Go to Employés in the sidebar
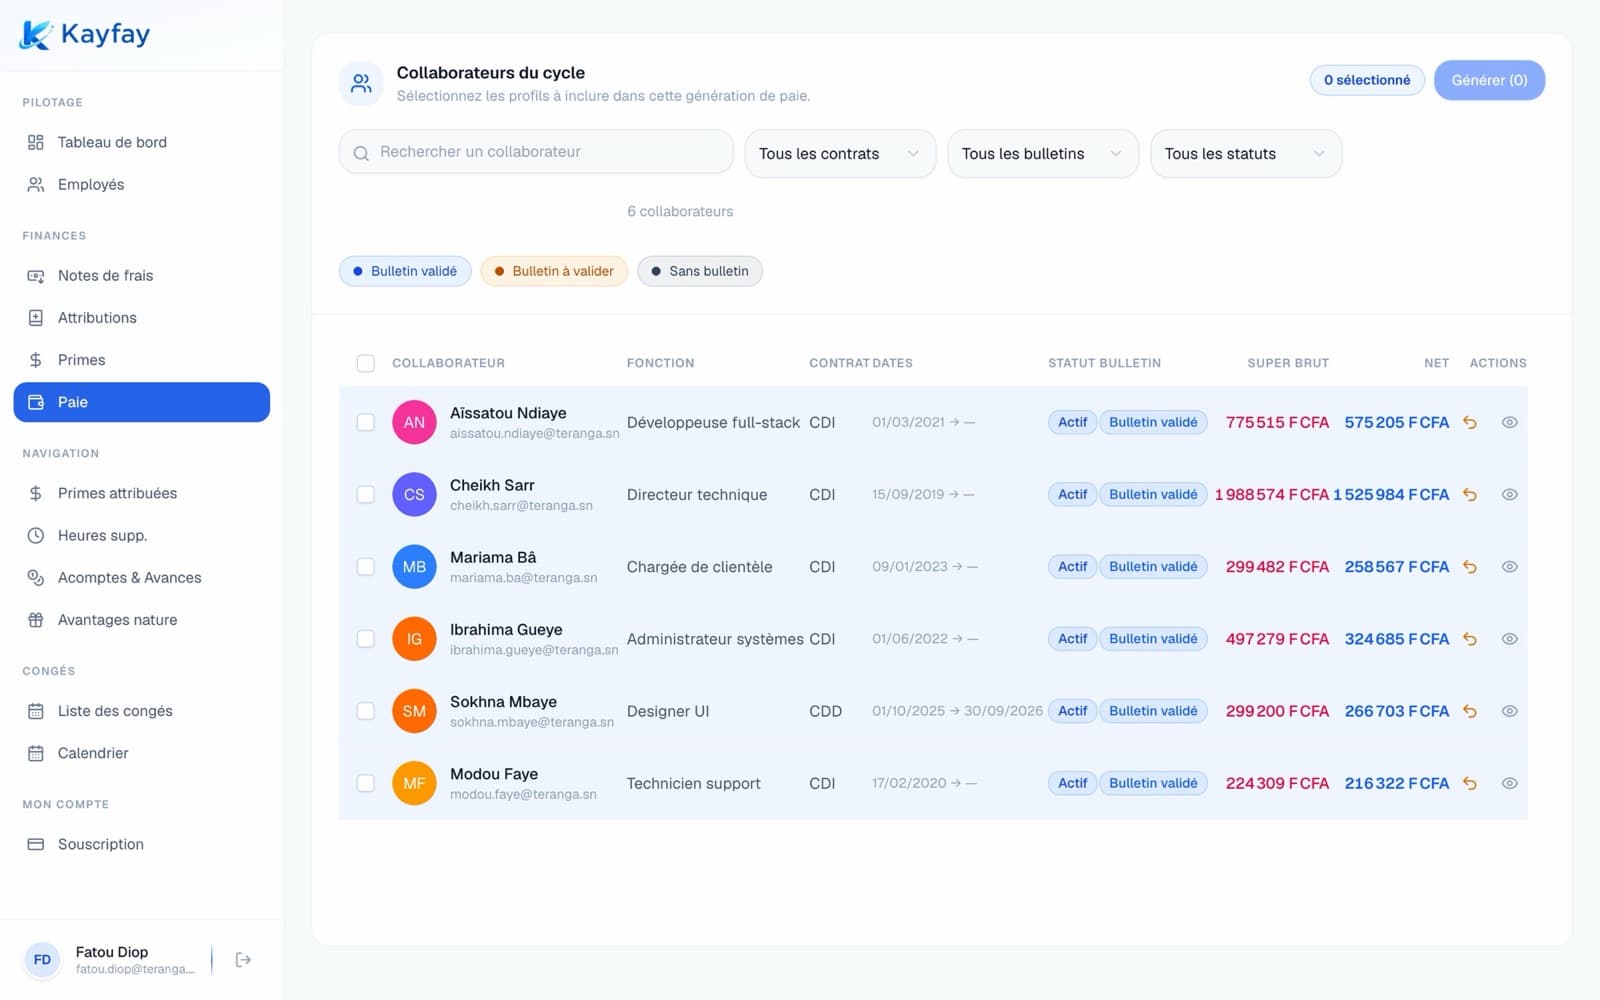Screen dimensions: 1600x1000 point(141,184)
